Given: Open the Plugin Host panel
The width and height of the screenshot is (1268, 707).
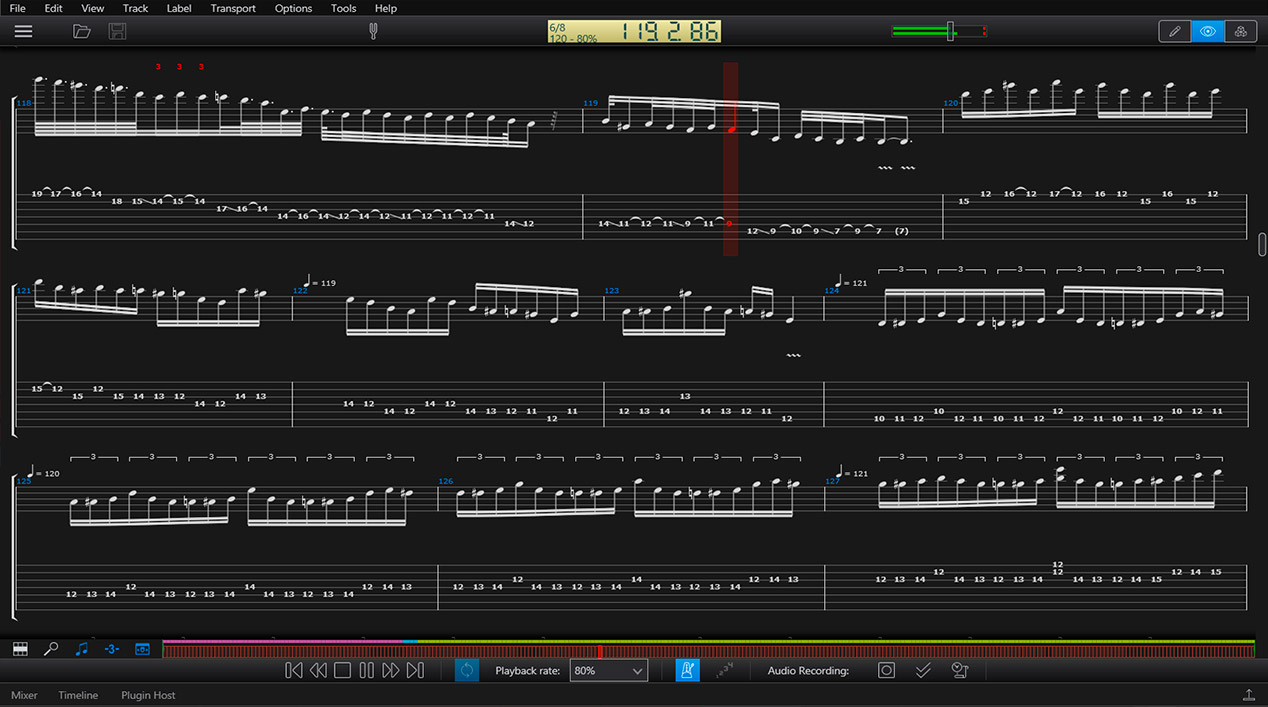Looking at the screenshot, I should coord(148,695).
